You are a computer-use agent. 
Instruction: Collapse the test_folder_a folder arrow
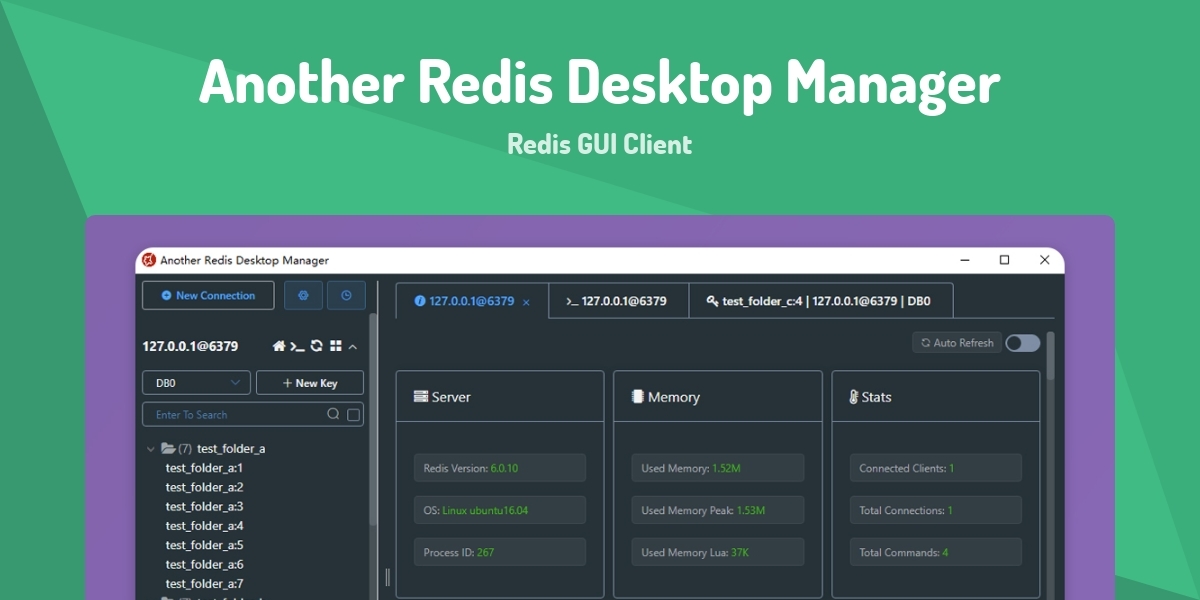(x=151, y=449)
